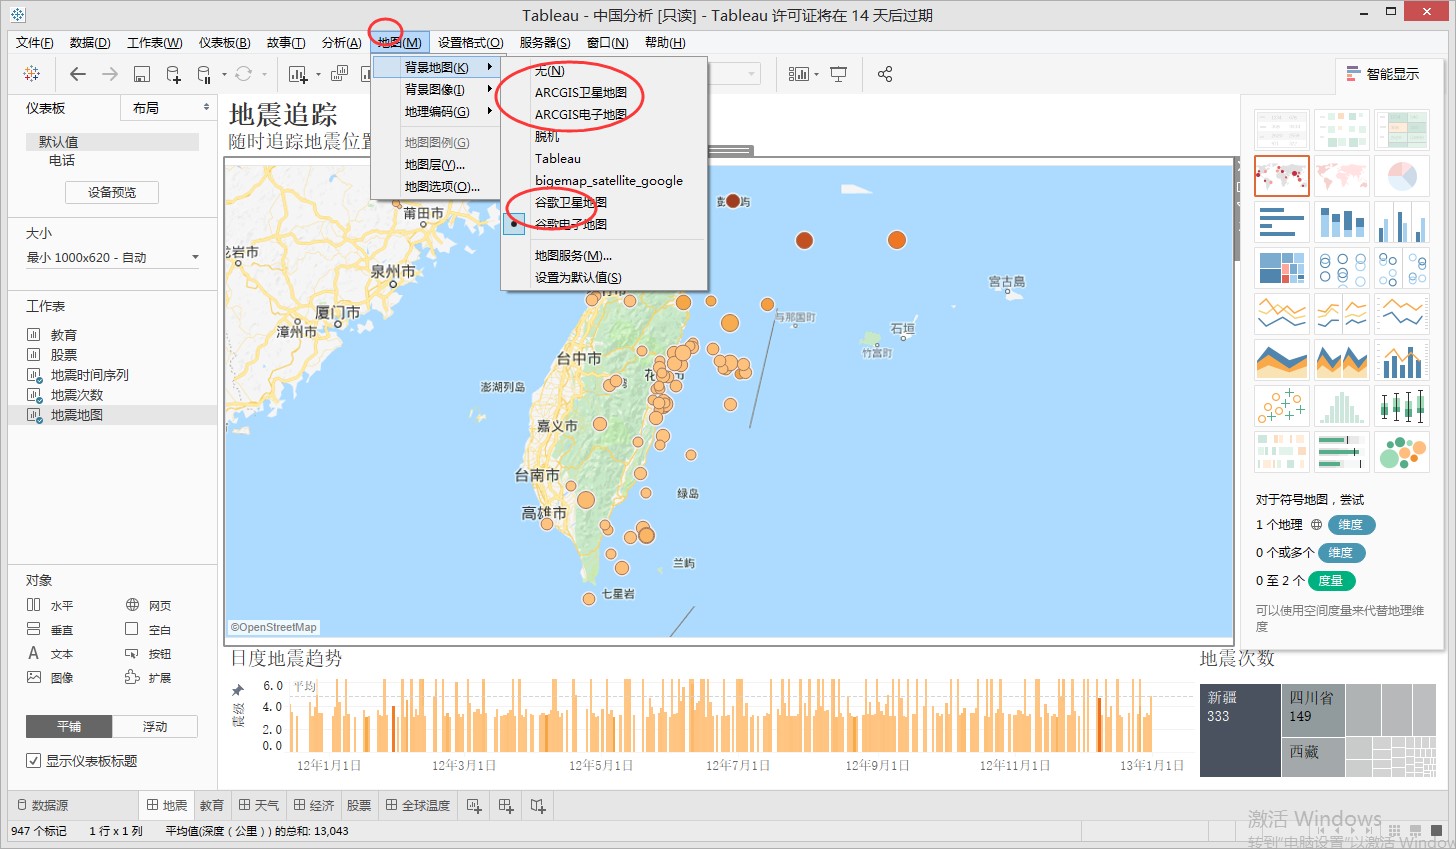Open the 数据(D) menu

90,42
